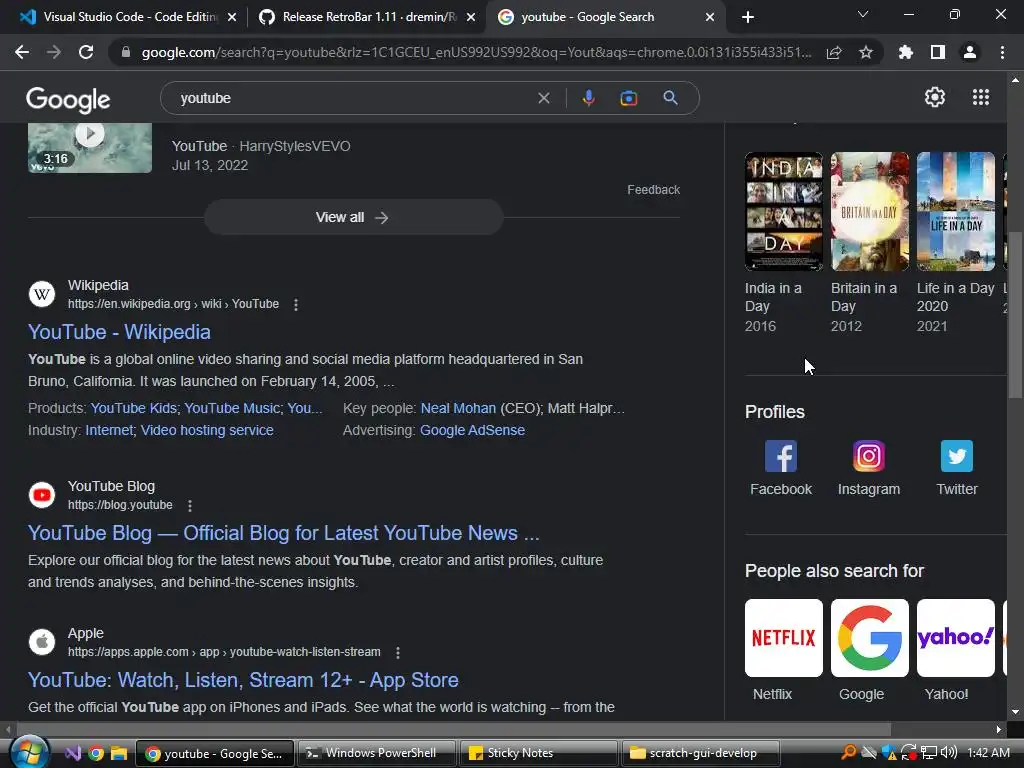The height and width of the screenshot is (768, 1024).
Task: Open the Google apps grid
Action: pyautogui.click(x=981, y=97)
